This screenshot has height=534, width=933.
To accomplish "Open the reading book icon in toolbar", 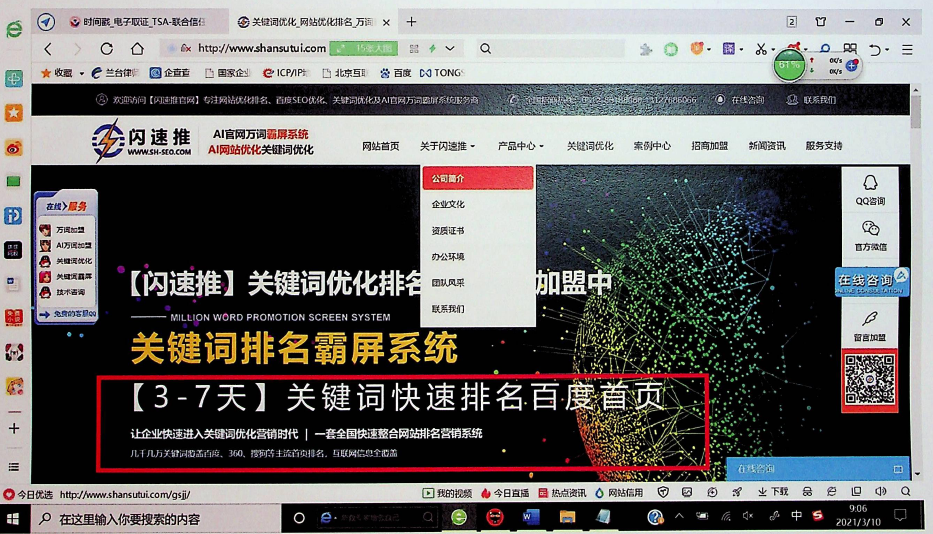I will tap(850, 48).
